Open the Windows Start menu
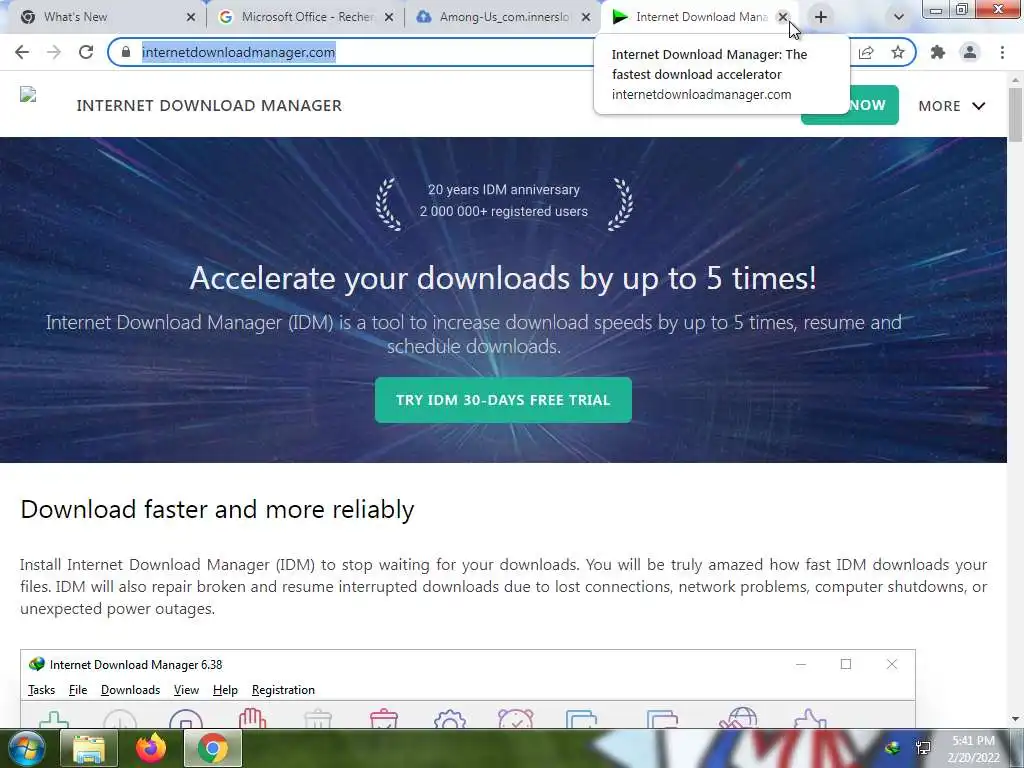The width and height of the screenshot is (1024, 768). (x=26, y=748)
